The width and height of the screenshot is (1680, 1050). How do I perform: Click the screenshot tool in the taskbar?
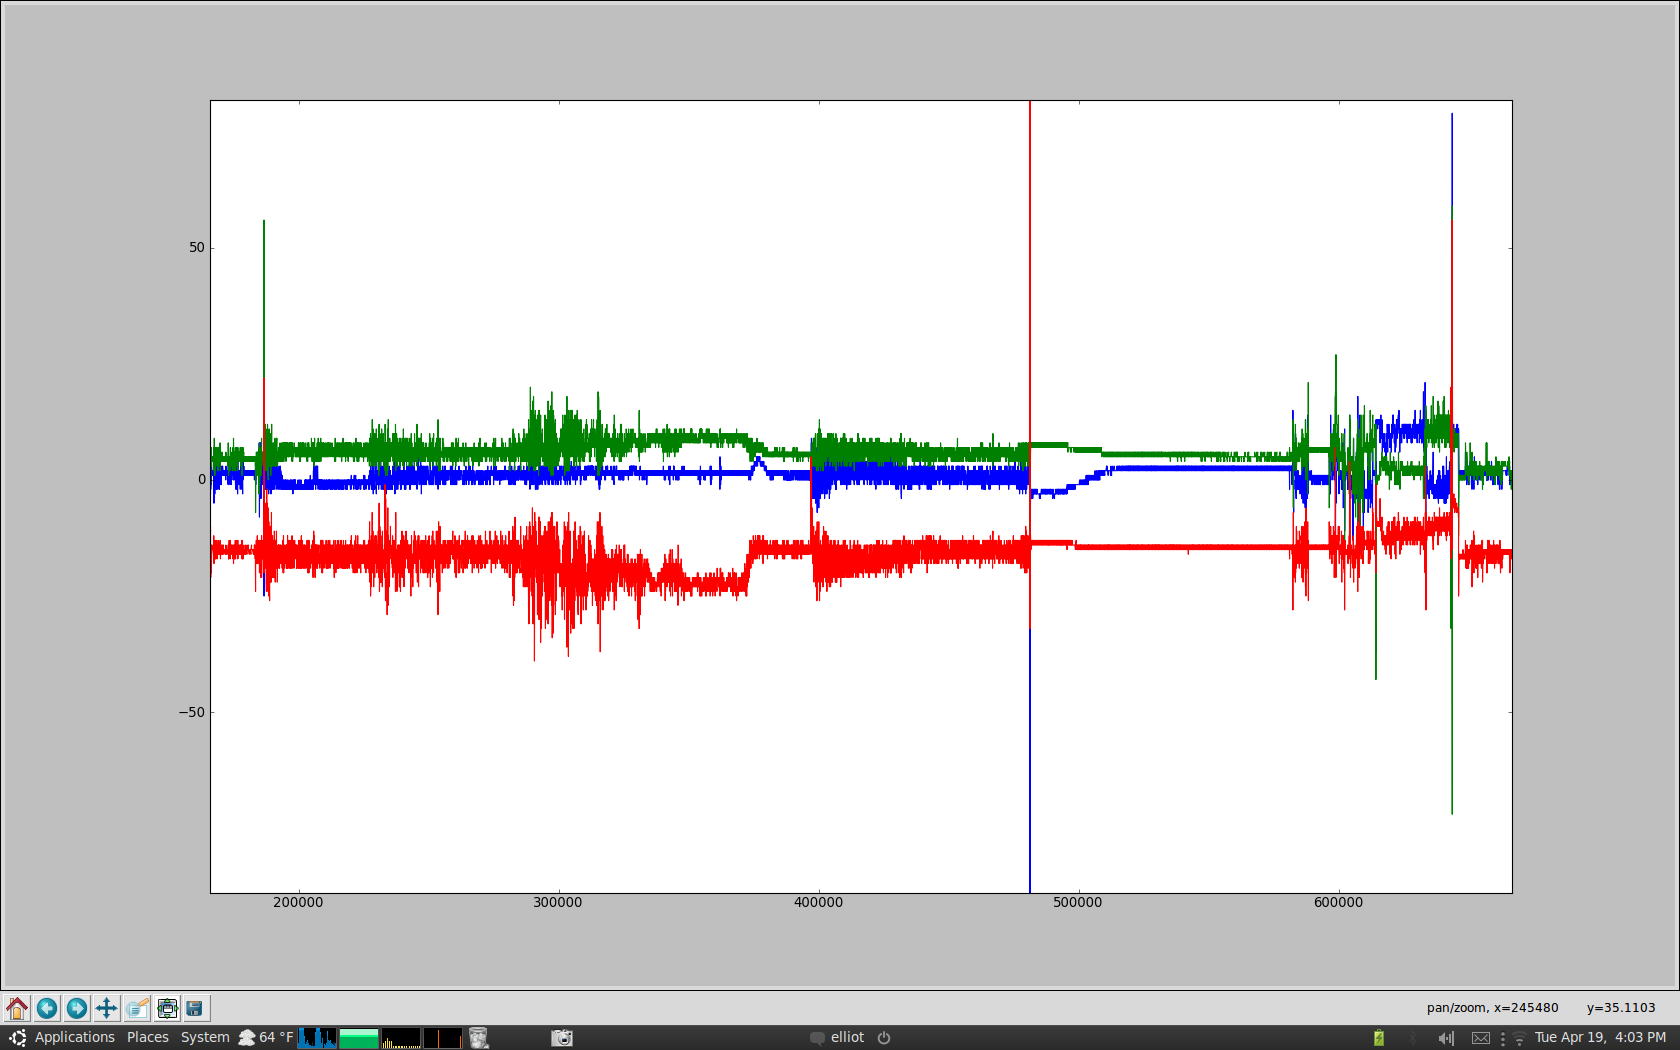[x=561, y=1037]
